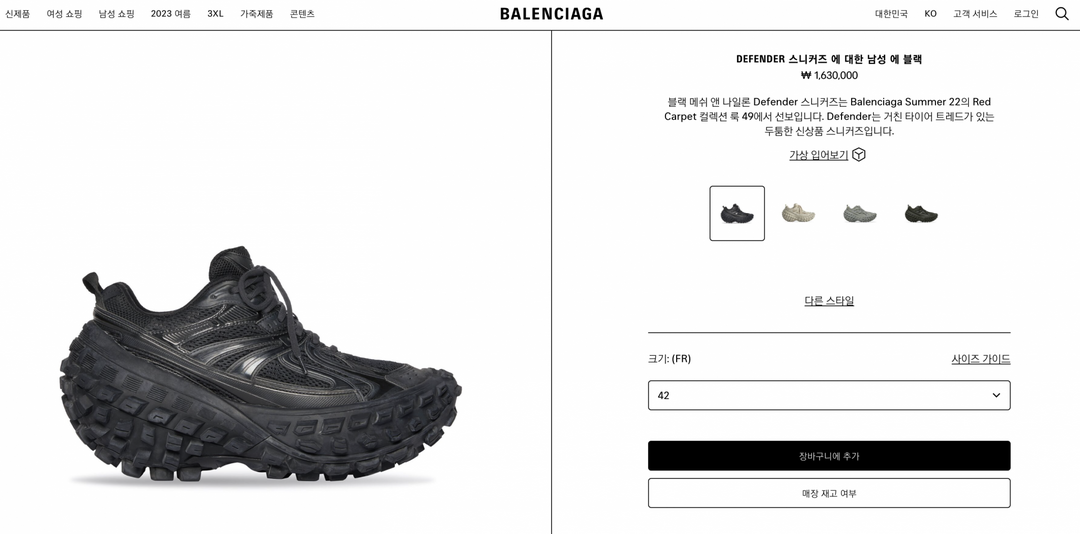
Task: Choose the grey Defender sneaker variant
Action: coord(860,214)
